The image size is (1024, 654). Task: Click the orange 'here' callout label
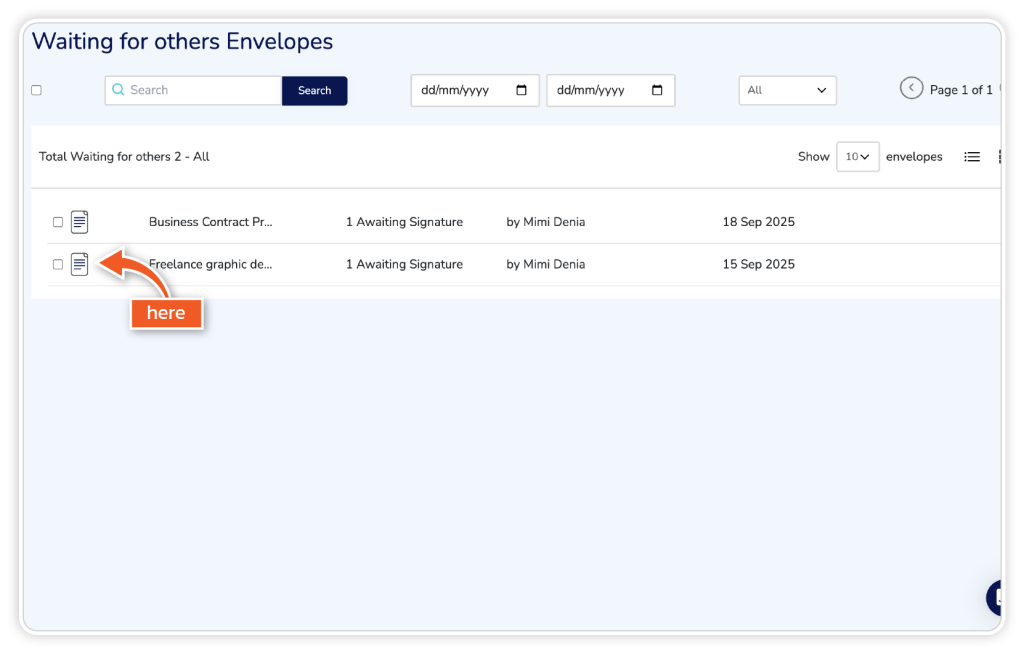(x=166, y=313)
